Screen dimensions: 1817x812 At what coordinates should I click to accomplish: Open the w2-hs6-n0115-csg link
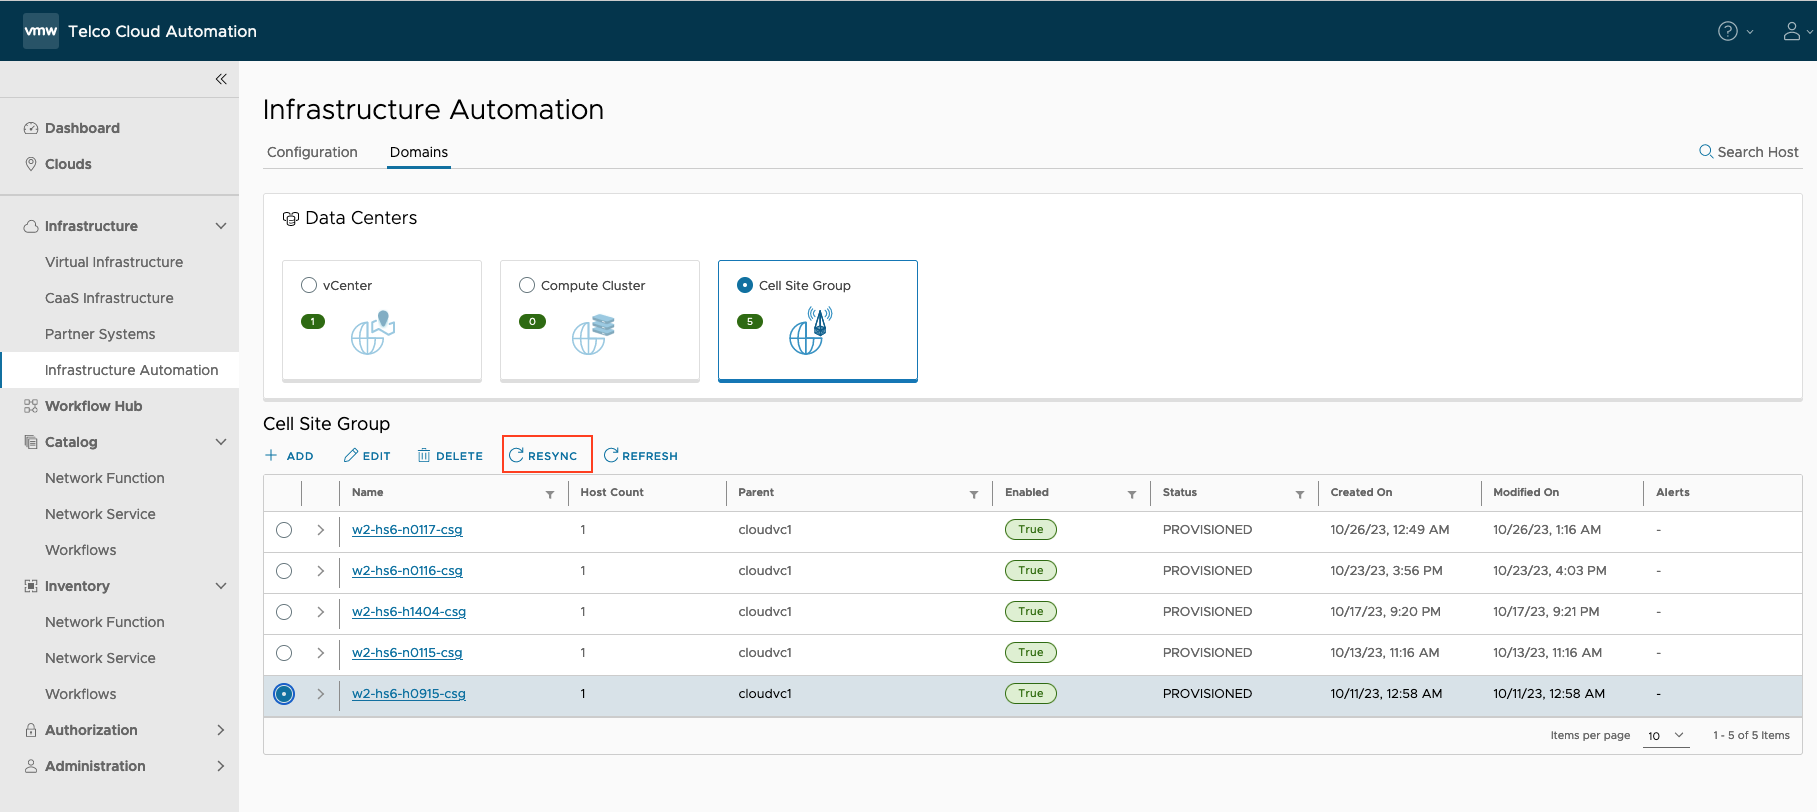(x=407, y=653)
